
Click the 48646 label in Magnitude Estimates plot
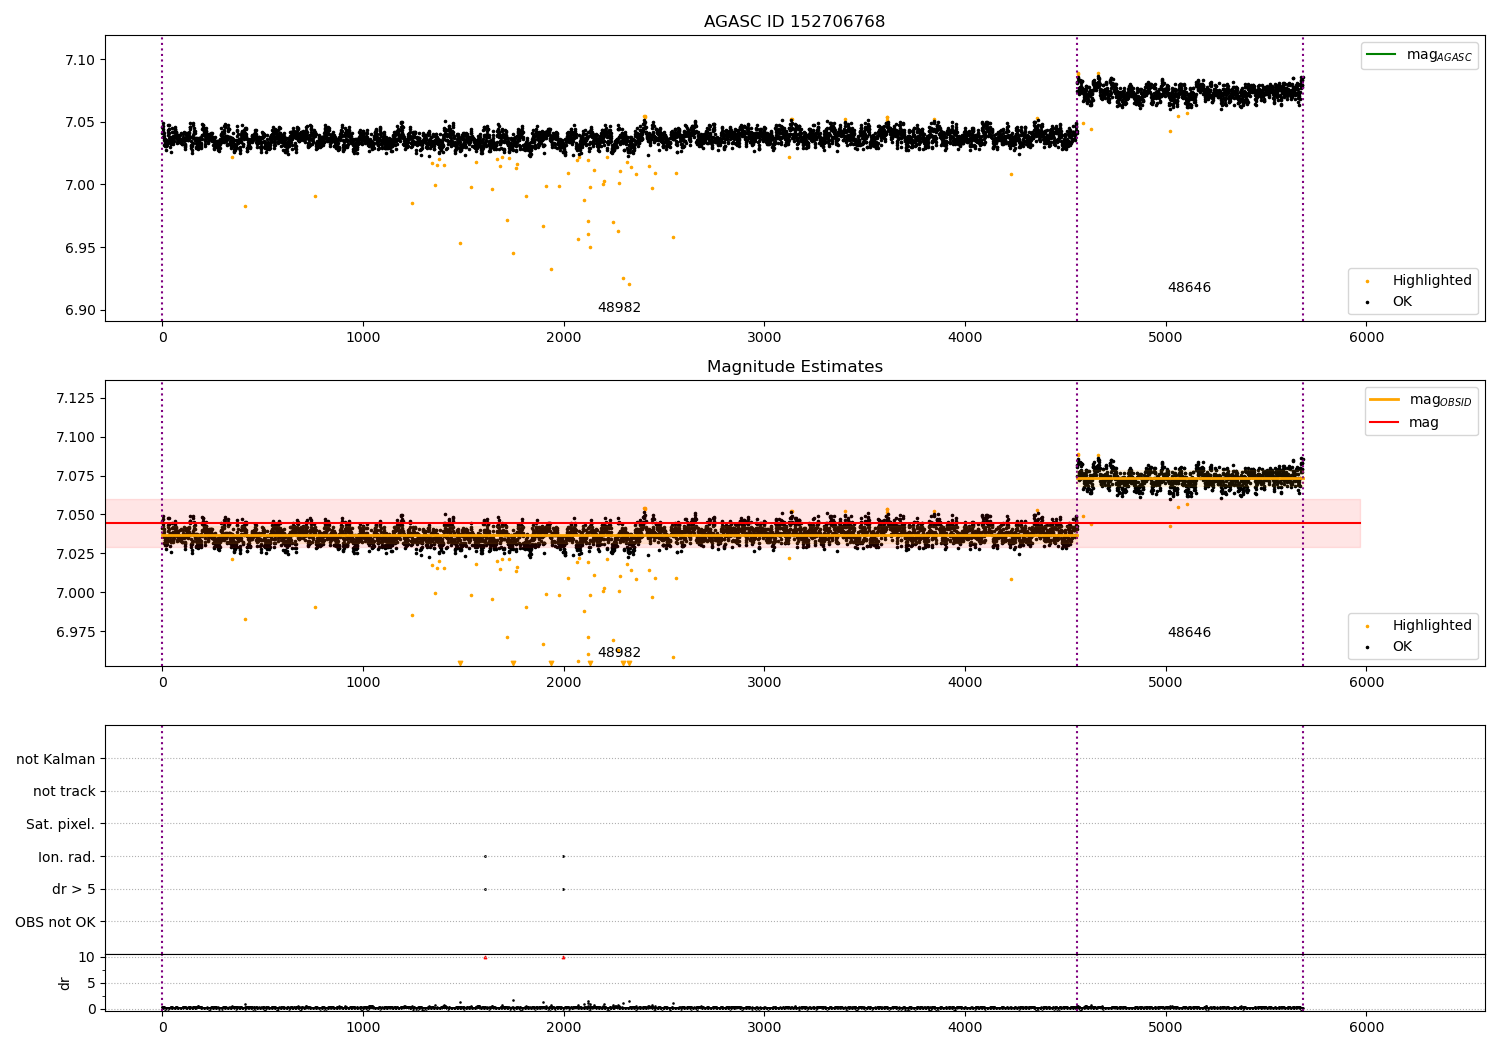[1189, 633]
